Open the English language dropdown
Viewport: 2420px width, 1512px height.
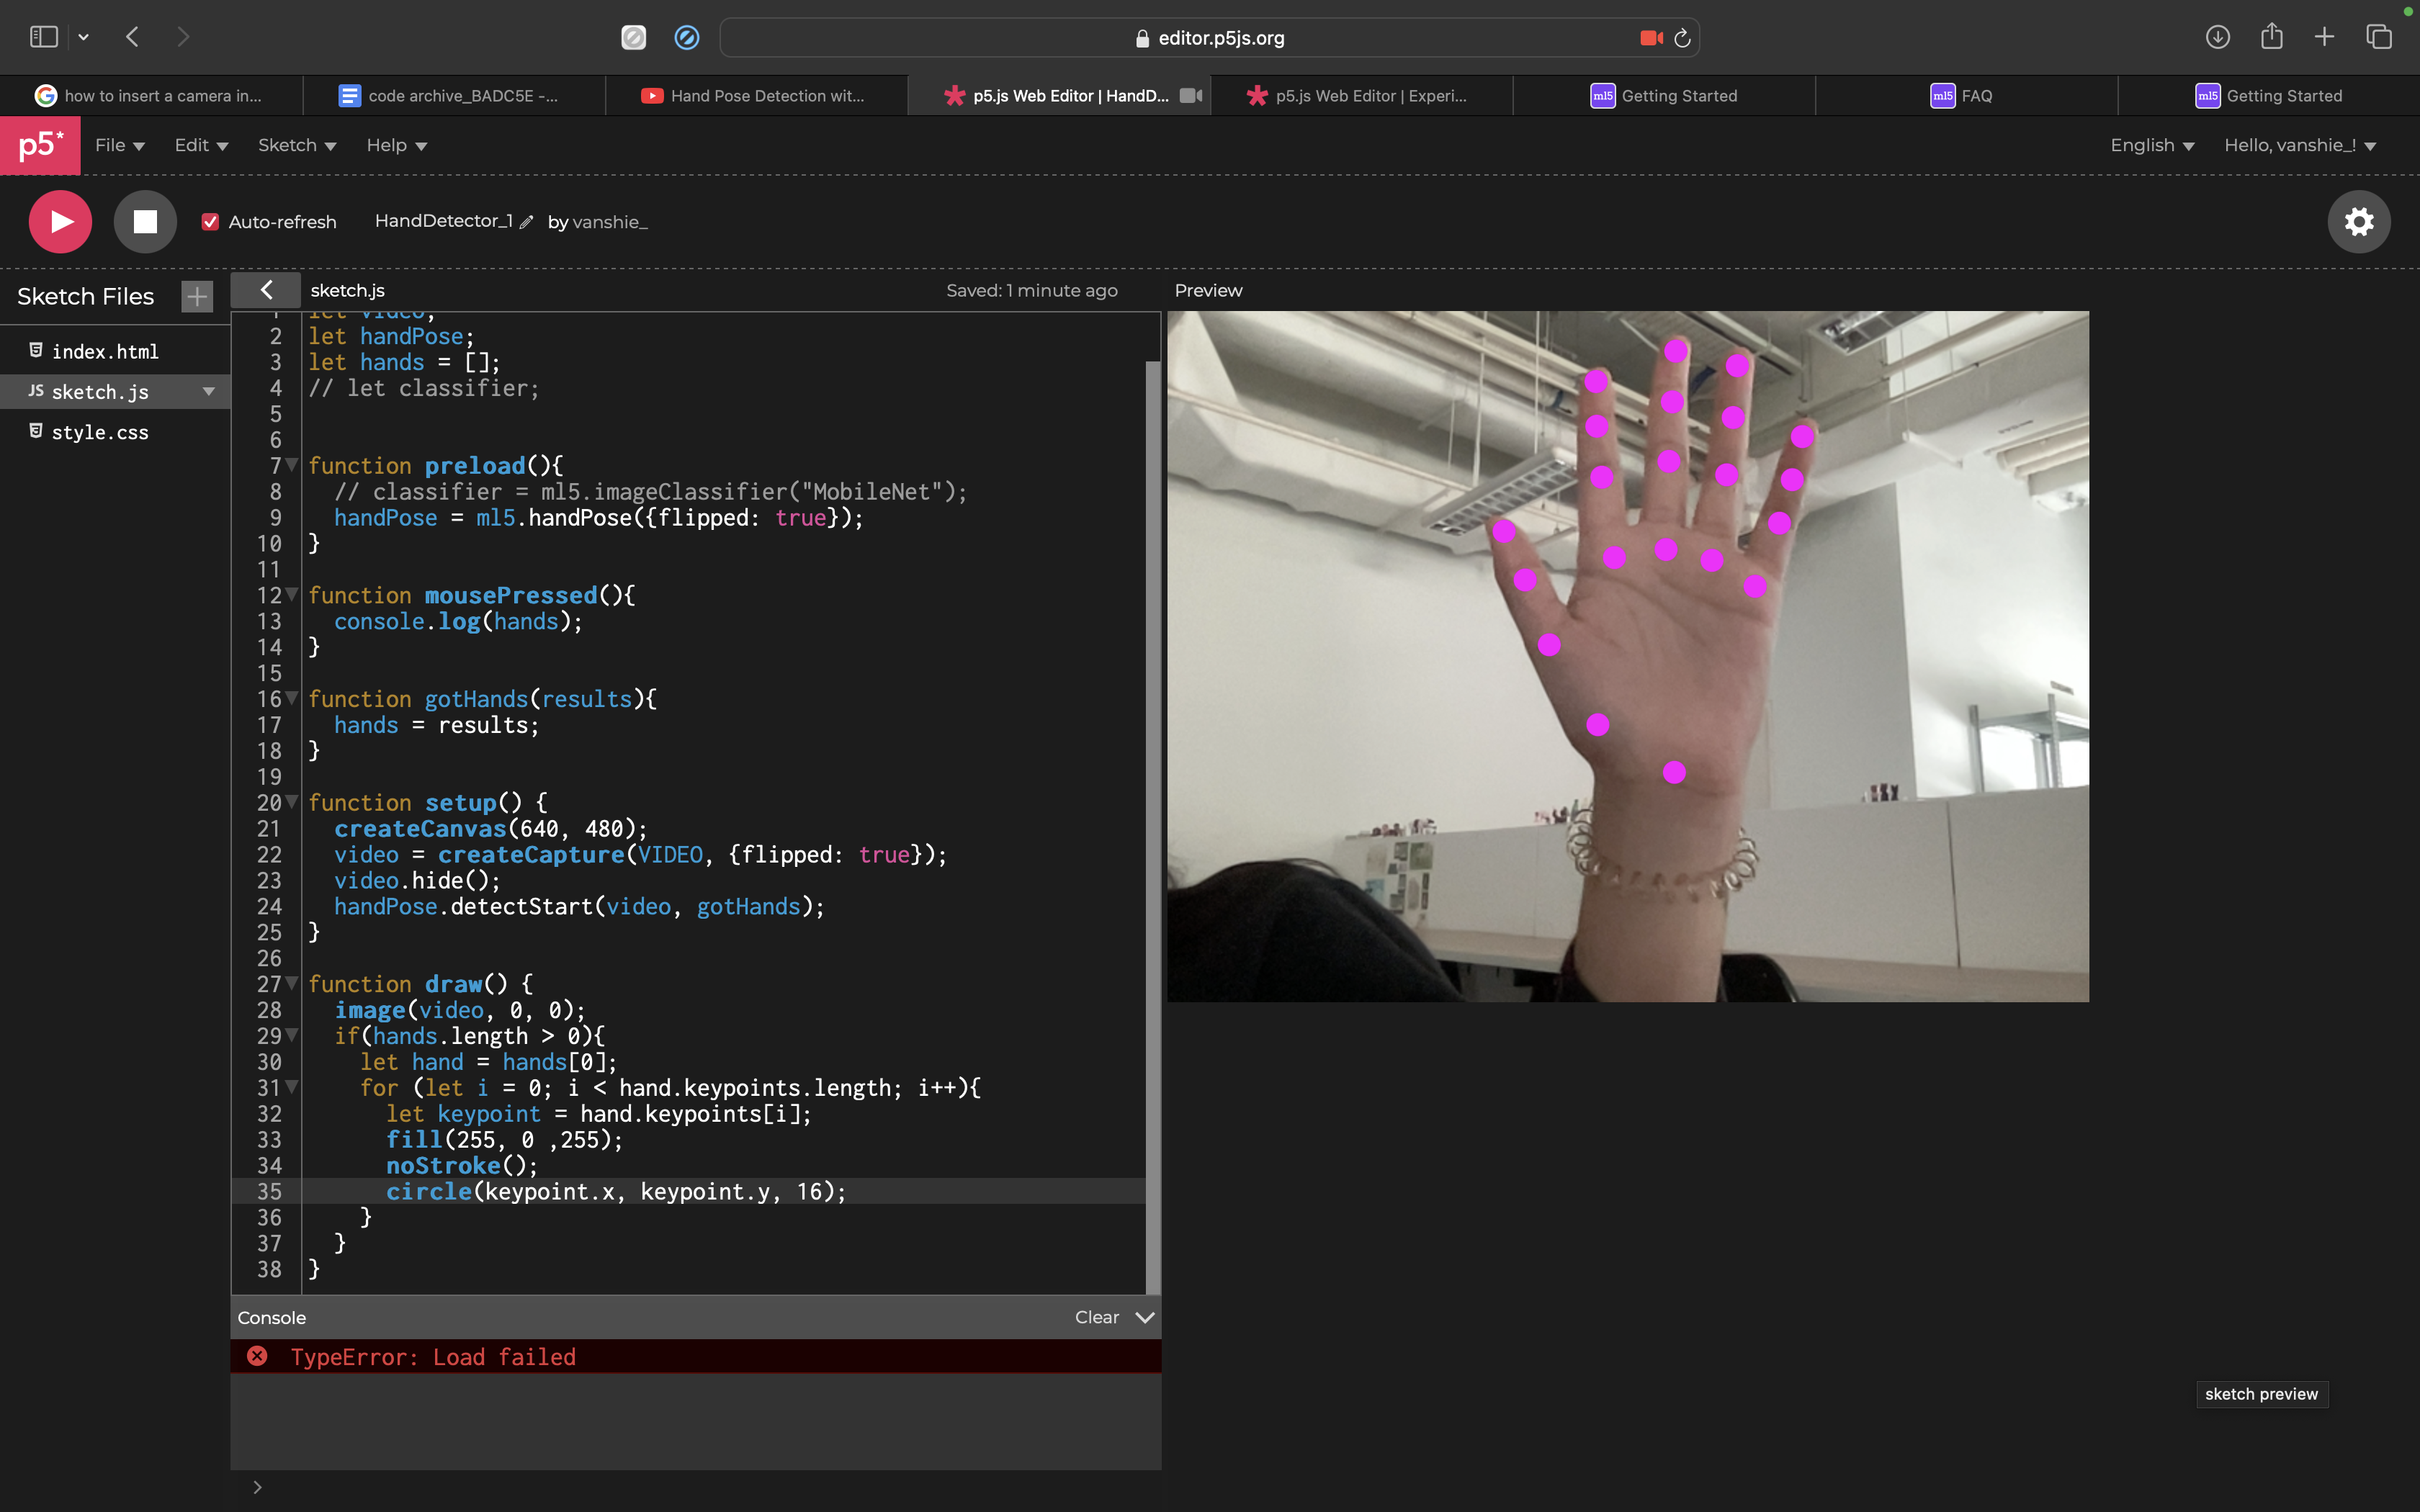[x=2151, y=146]
